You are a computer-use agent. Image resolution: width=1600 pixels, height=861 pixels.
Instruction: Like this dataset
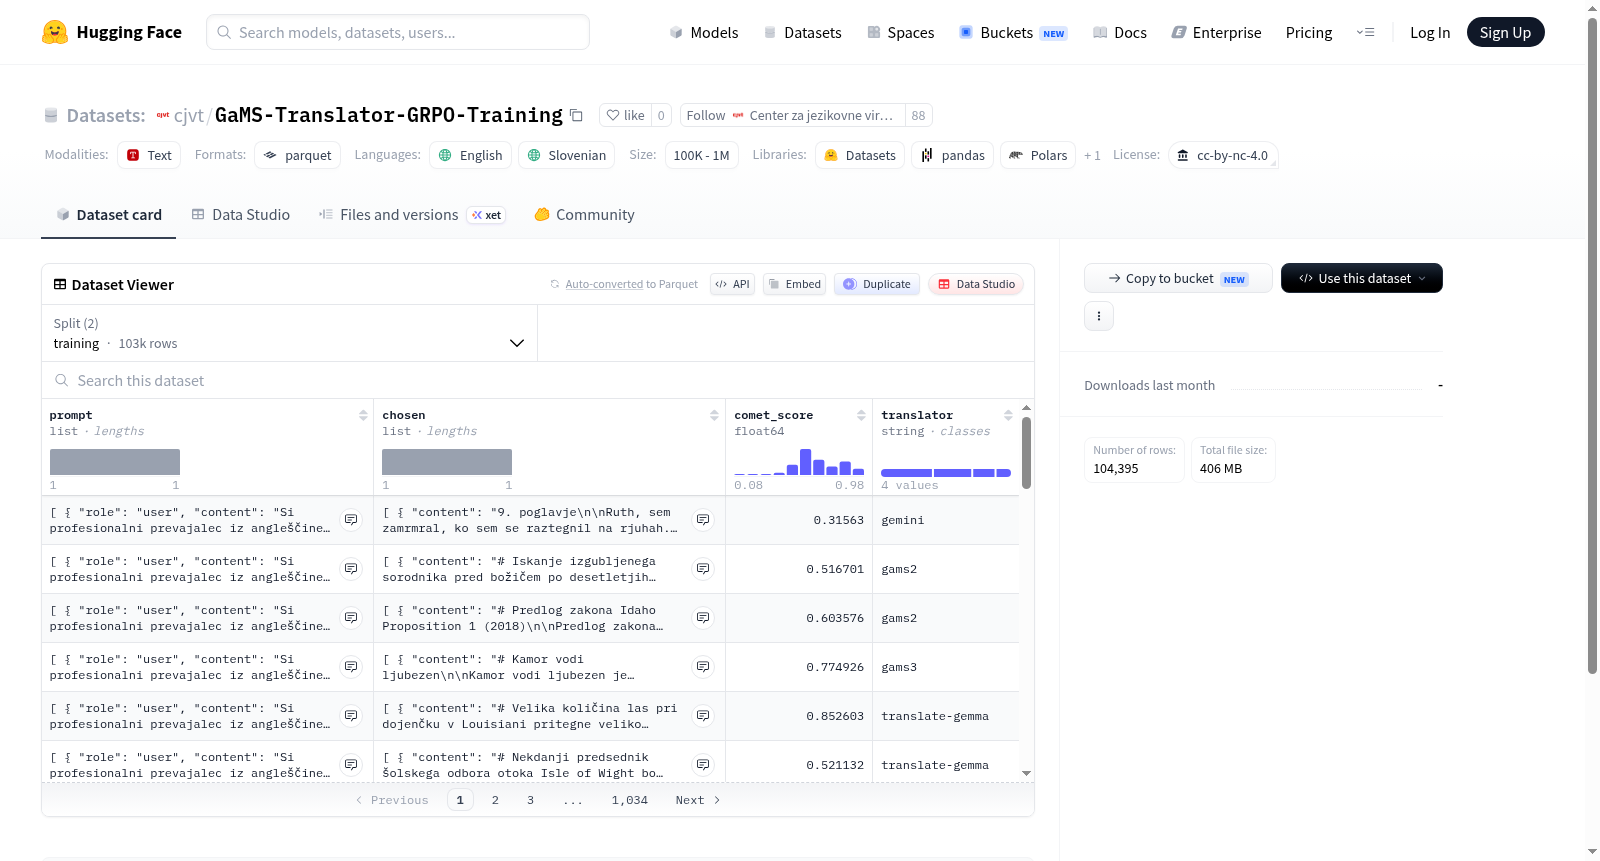pyautogui.click(x=626, y=115)
